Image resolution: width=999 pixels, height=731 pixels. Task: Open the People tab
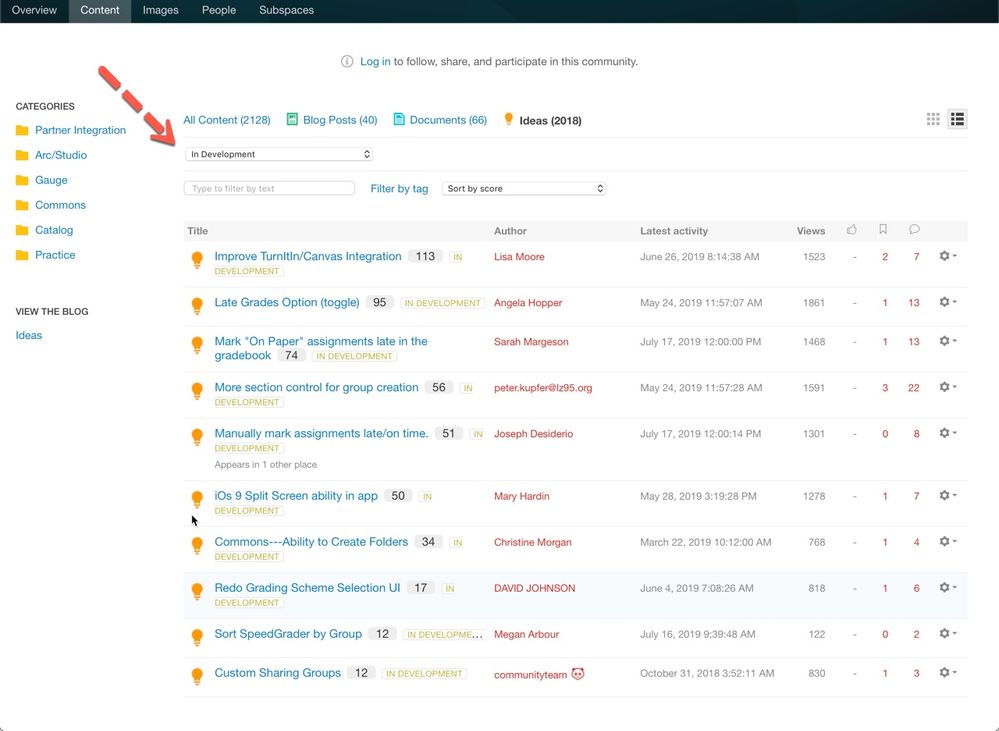pos(219,10)
